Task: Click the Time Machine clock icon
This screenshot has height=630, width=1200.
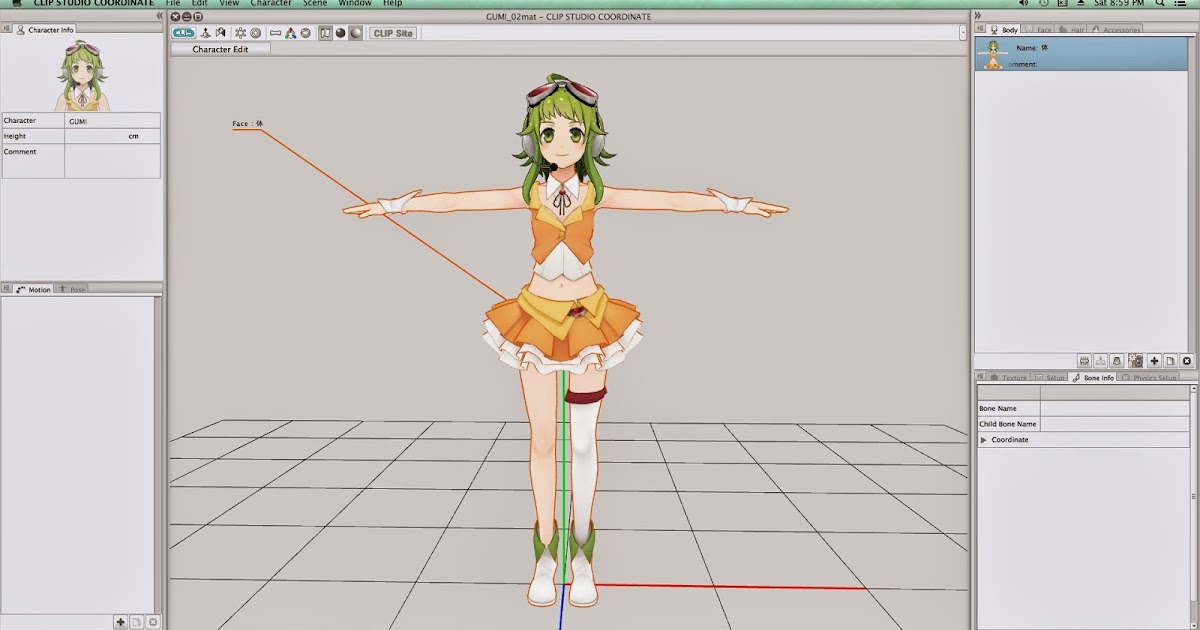Action: pos(1044,3)
